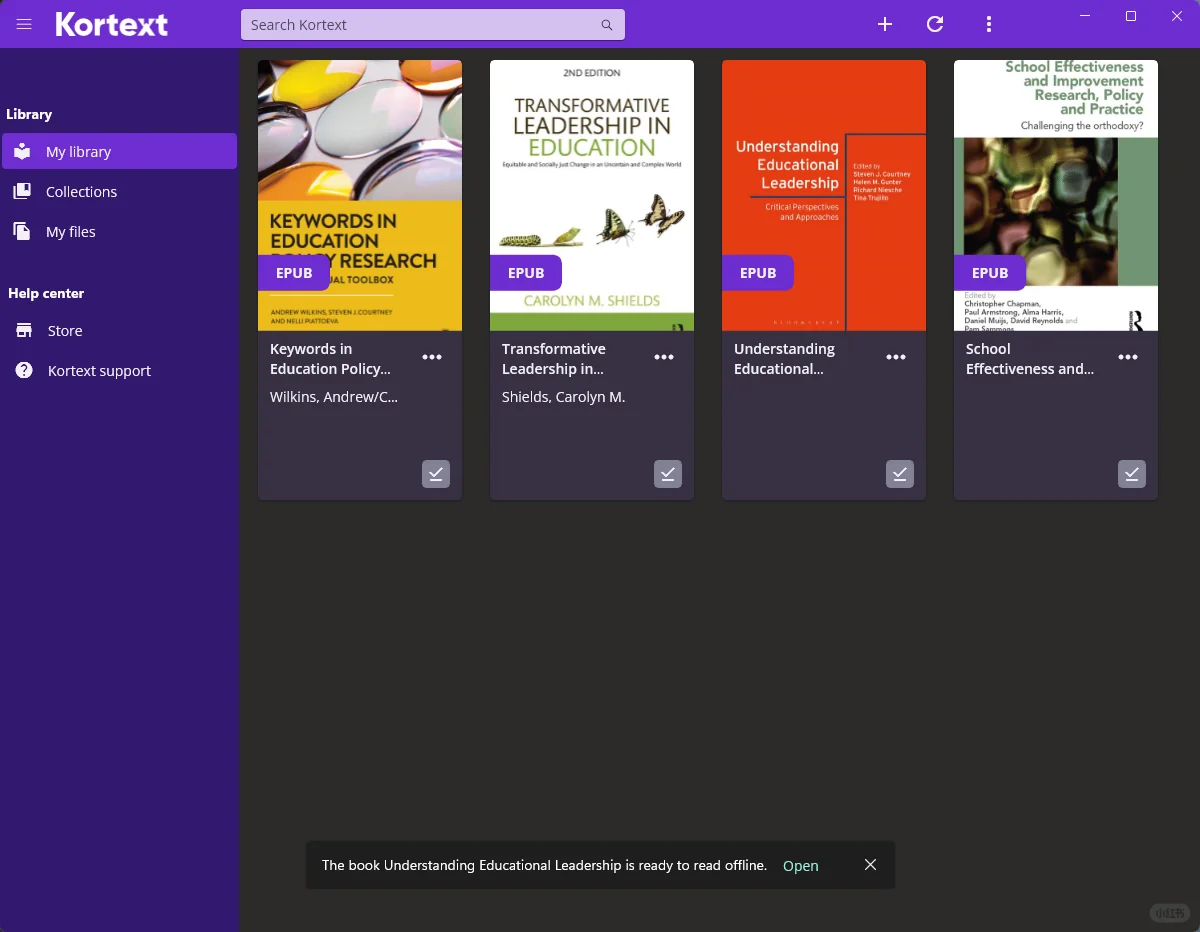The height and width of the screenshot is (932, 1200).
Task: Dismiss the offline-ready notification
Action: [x=870, y=865]
